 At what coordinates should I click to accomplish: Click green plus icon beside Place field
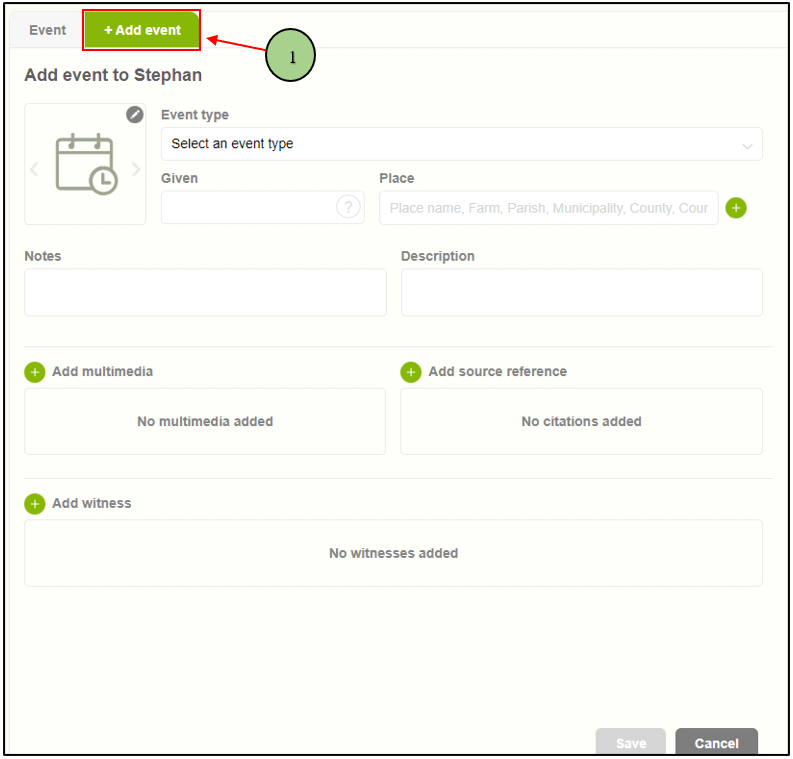736,208
